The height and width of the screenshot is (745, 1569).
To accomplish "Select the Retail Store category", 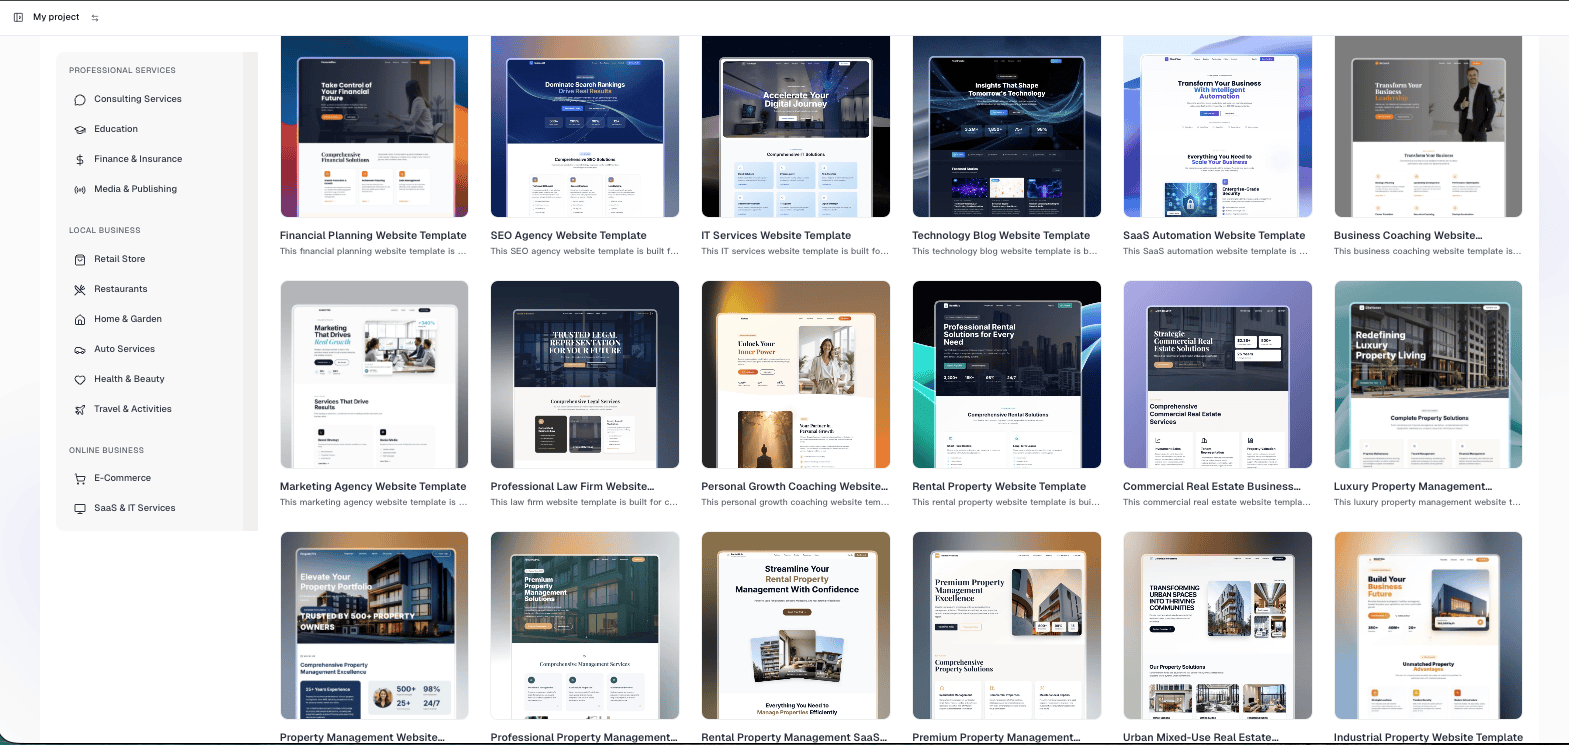I will pos(119,259).
